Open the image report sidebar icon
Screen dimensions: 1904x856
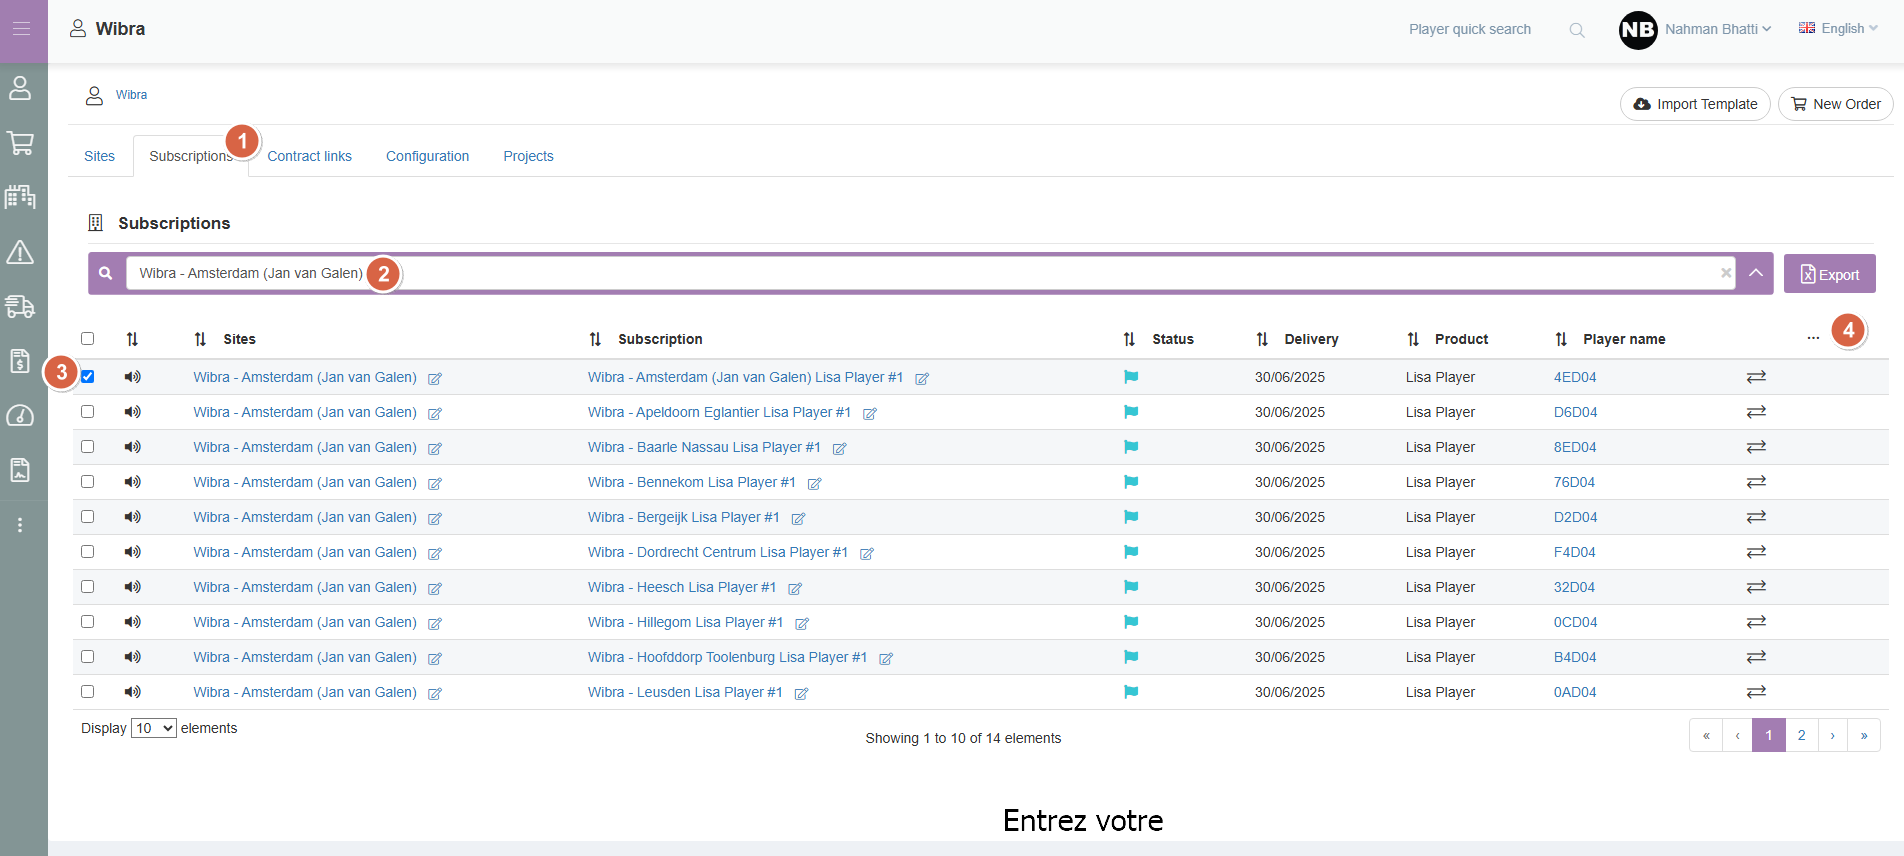point(20,470)
